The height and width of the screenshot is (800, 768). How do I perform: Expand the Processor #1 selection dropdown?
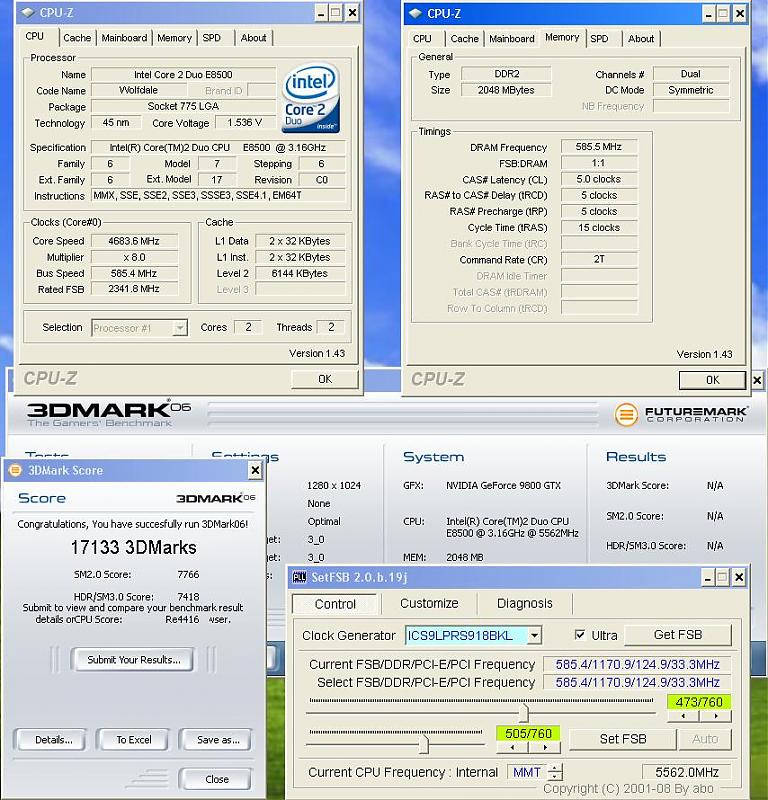(x=180, y=328)
